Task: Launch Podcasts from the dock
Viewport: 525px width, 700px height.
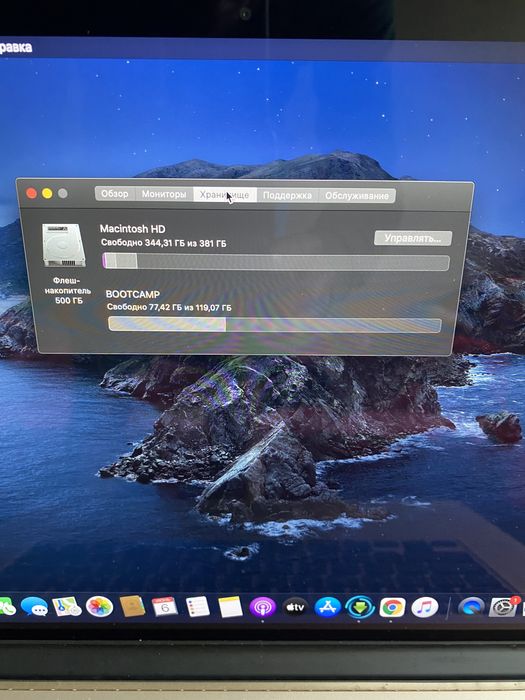Action: tap(262, 607)
